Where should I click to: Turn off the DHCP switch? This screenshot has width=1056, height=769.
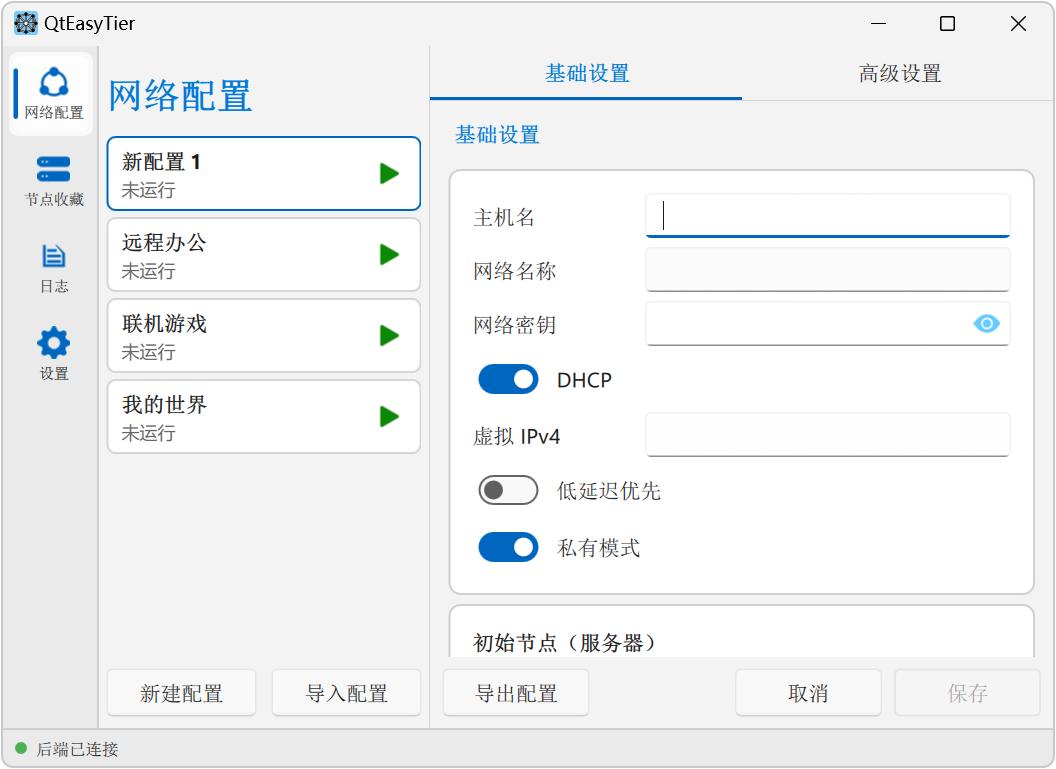pyautogui.click(x=508, y=380)
